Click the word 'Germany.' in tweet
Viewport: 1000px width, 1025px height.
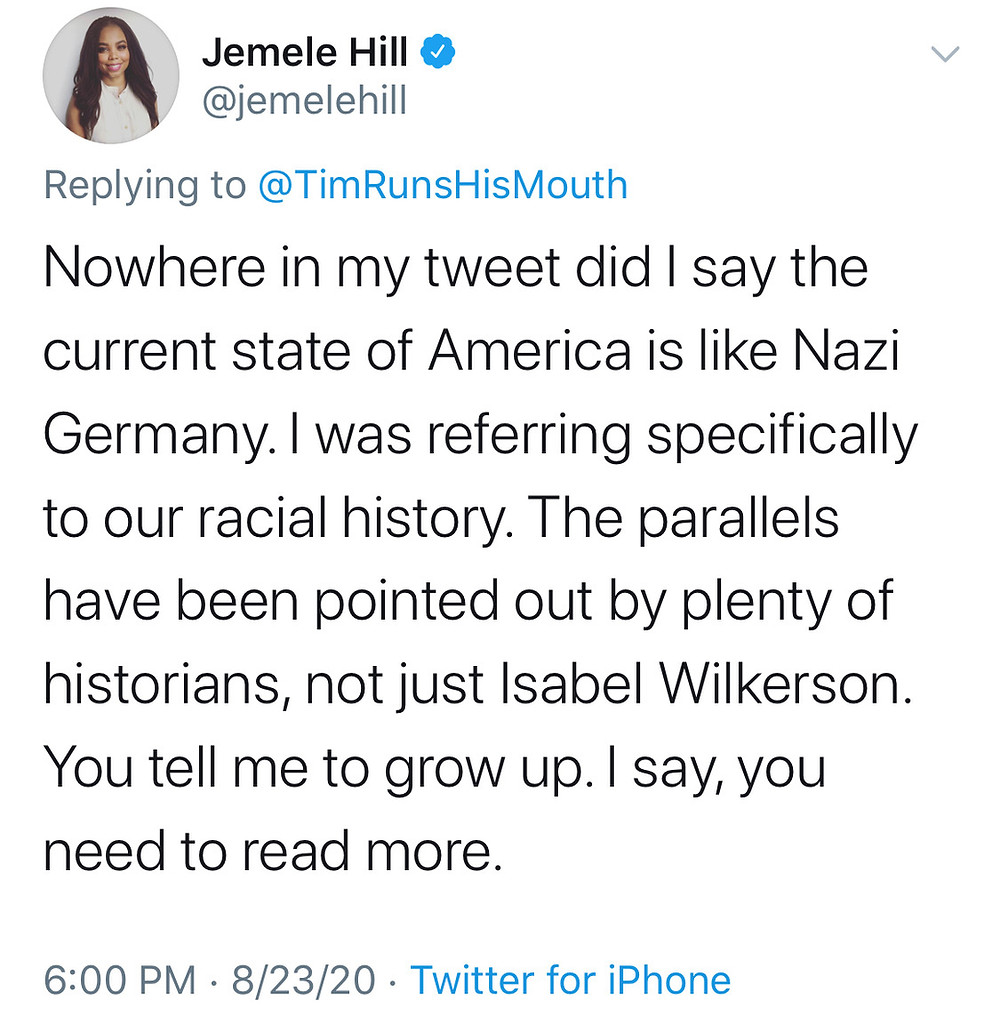pyautogui.click(x=158, y=435)
